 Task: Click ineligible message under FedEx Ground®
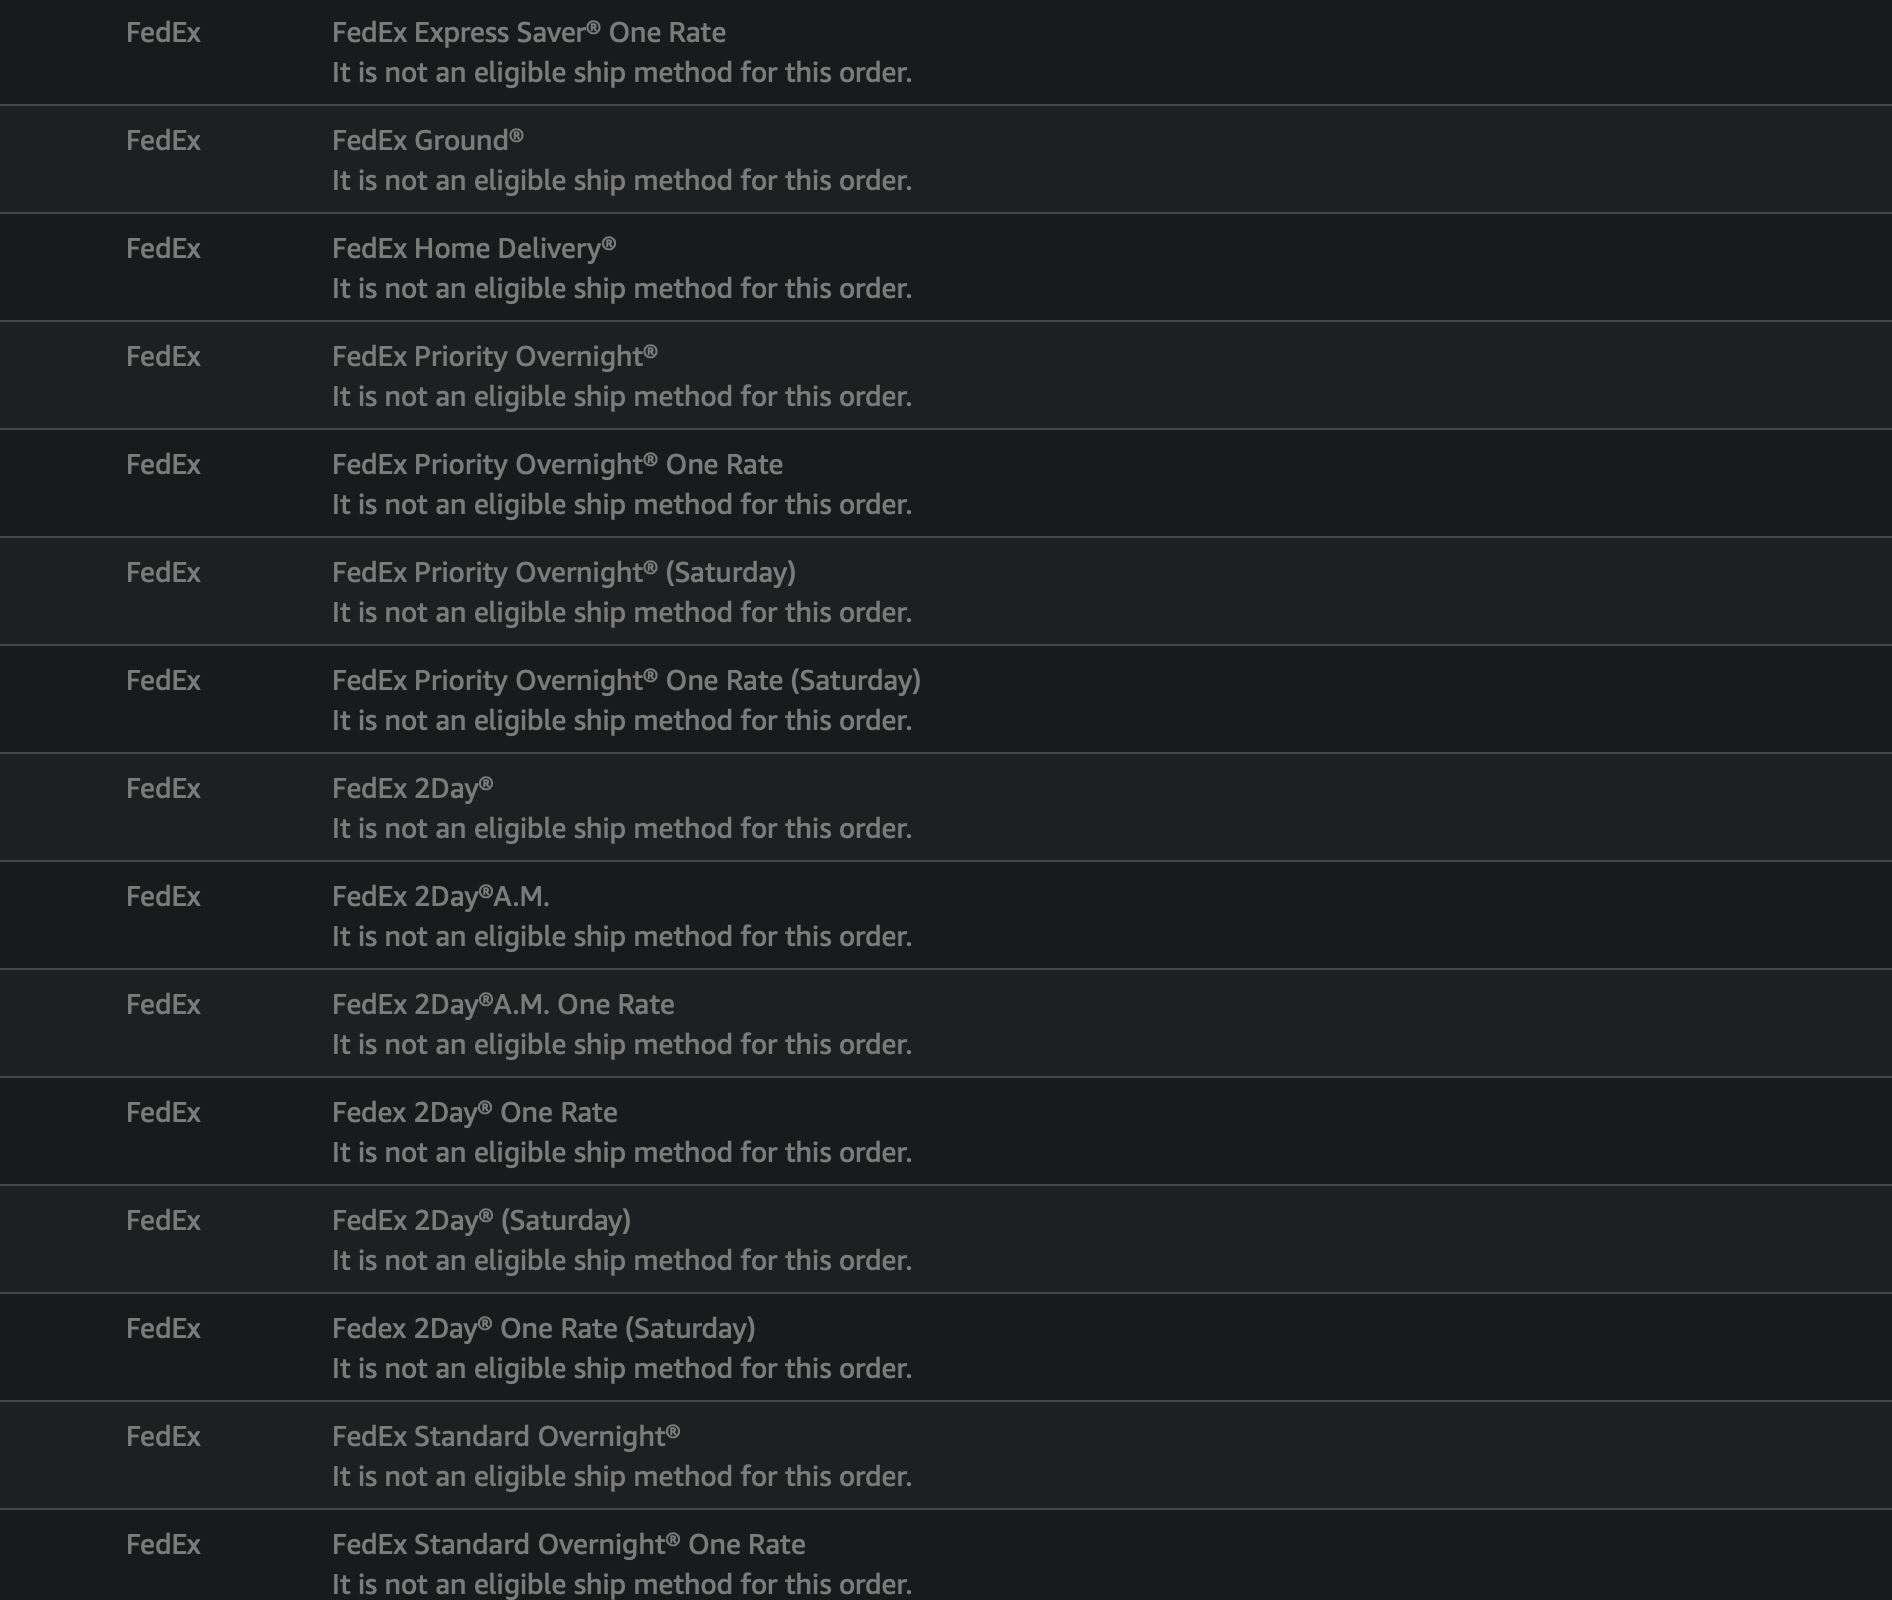(x=622, y=180)
